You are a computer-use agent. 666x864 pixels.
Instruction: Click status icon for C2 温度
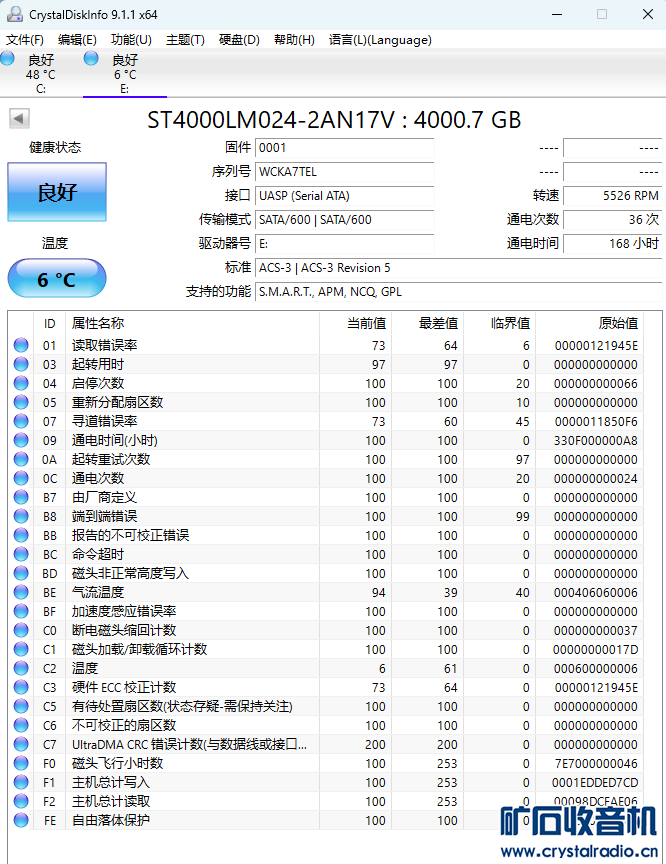[21, 668]
